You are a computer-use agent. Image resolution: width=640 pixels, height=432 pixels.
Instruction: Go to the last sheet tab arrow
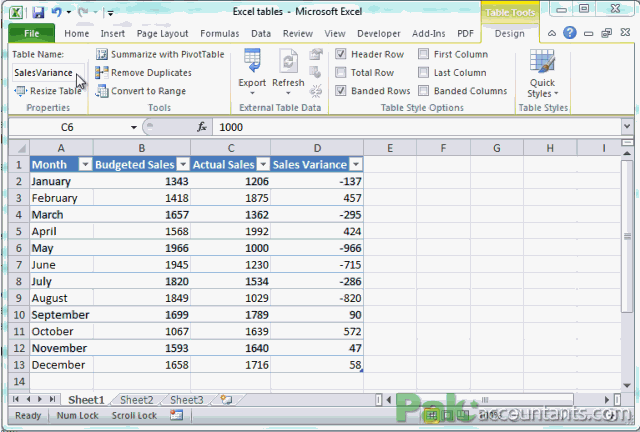tap(52, 399)
